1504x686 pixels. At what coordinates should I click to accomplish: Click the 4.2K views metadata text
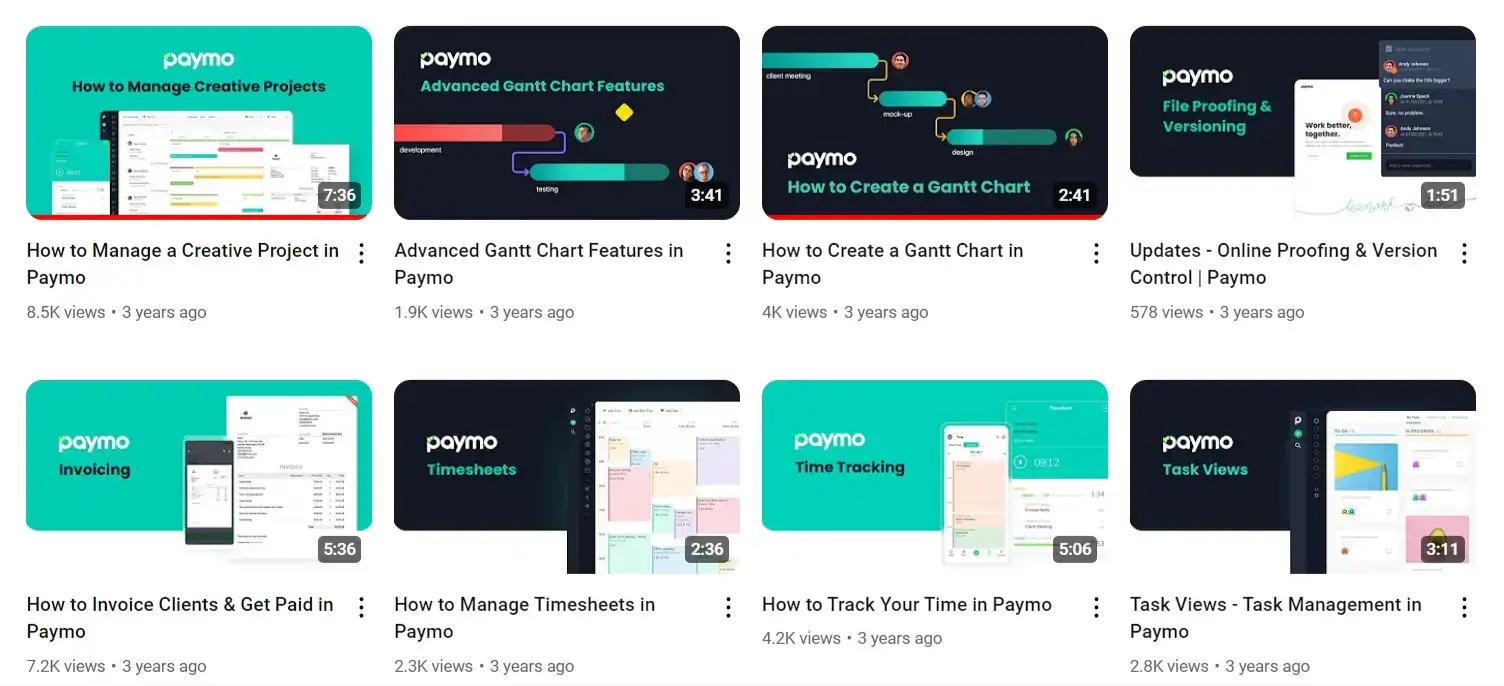click(x=802, y=638)
